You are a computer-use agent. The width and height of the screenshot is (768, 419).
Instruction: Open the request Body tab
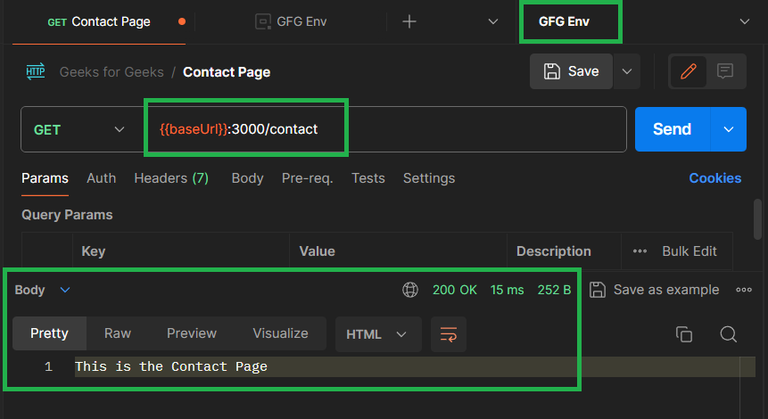pyautogui.click(x=247, y=178)
